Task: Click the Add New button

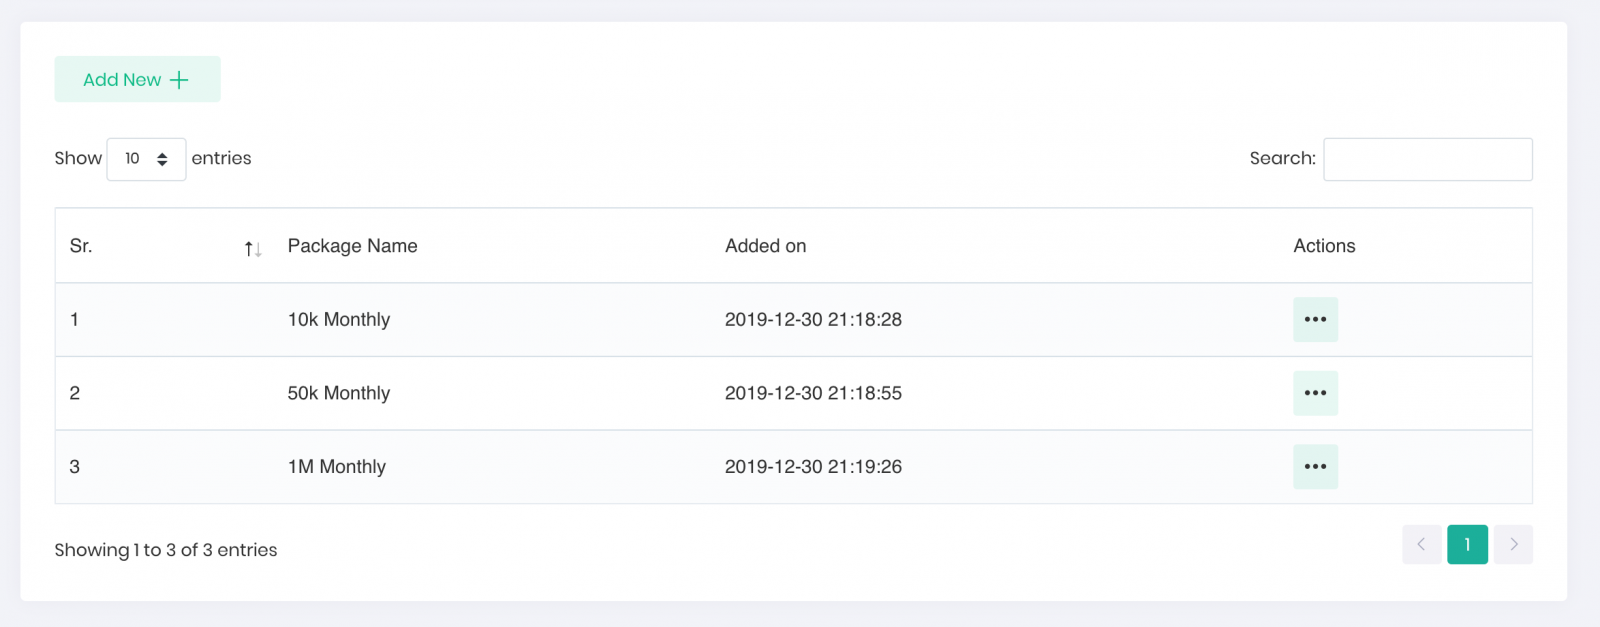Action: [x=137, y=79]
